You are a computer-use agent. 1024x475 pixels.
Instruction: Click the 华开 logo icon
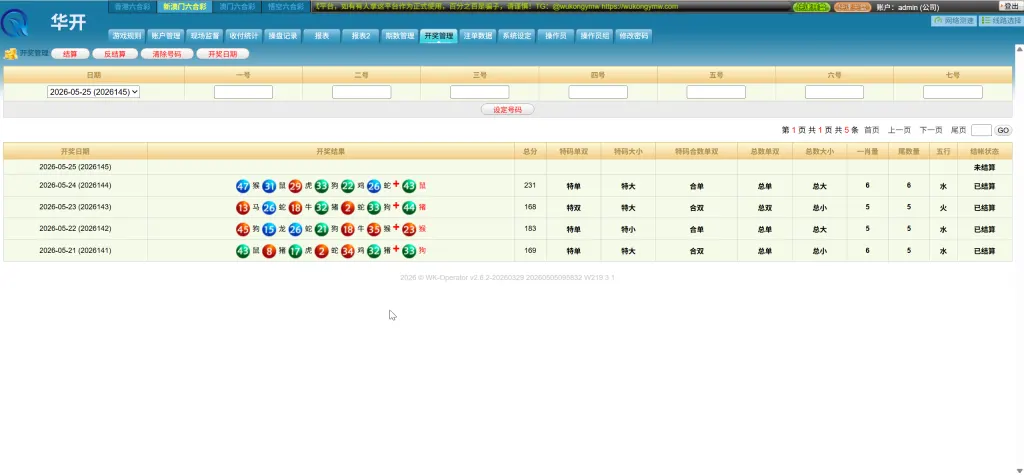click(14, 23)
